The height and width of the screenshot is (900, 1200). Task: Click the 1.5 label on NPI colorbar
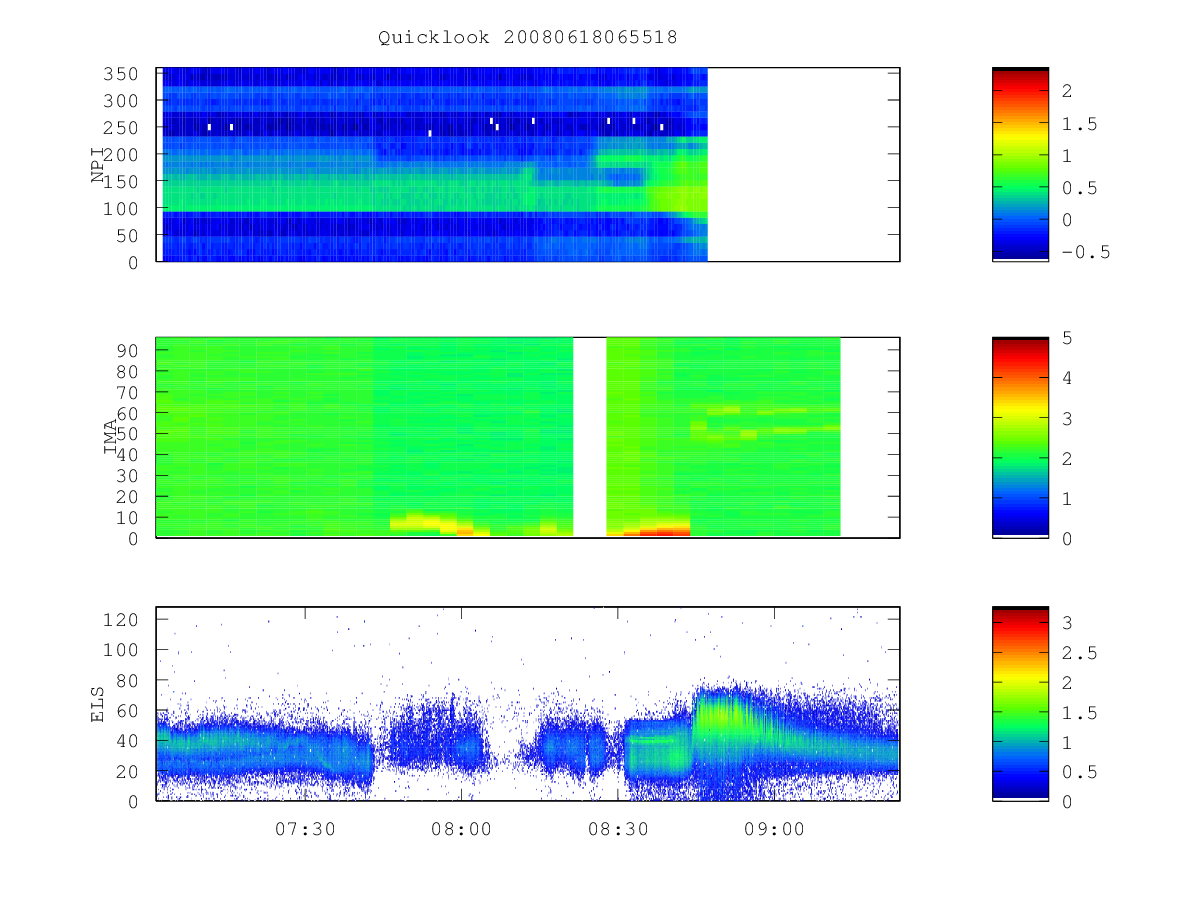point(1080,124)
